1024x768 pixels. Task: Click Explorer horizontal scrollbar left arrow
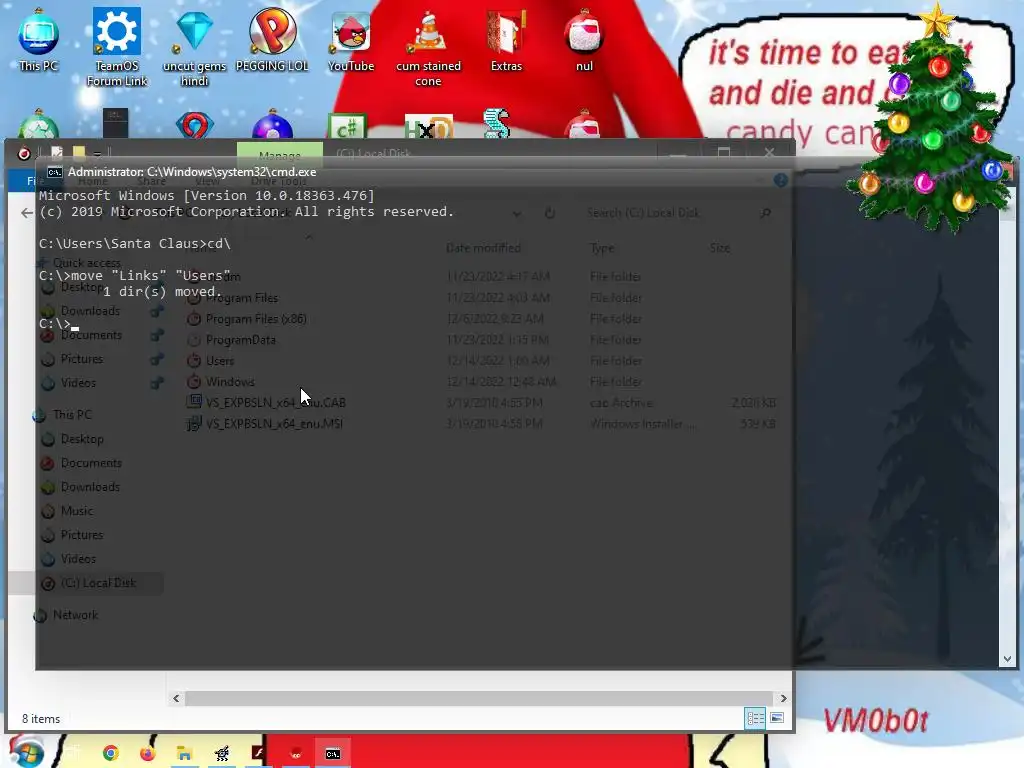pyautogui.click(x=176, y=698)
